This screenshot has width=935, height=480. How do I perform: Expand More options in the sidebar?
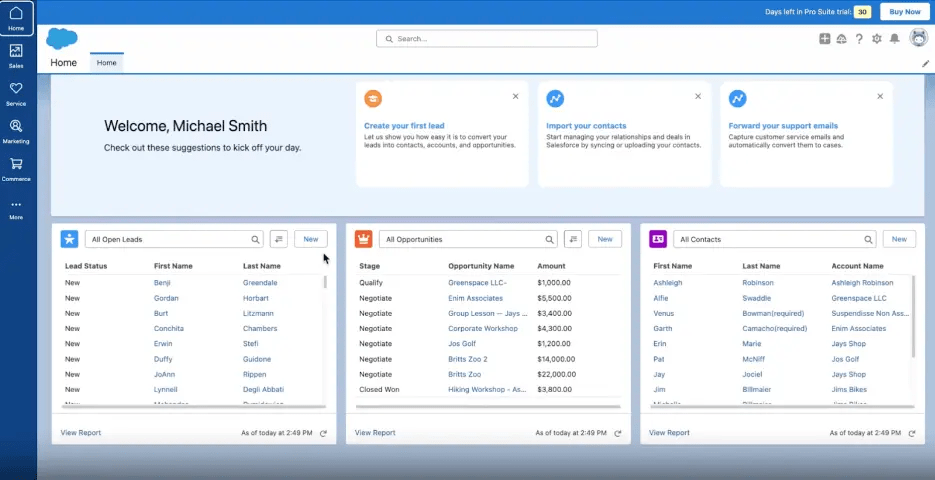point(16,209)
